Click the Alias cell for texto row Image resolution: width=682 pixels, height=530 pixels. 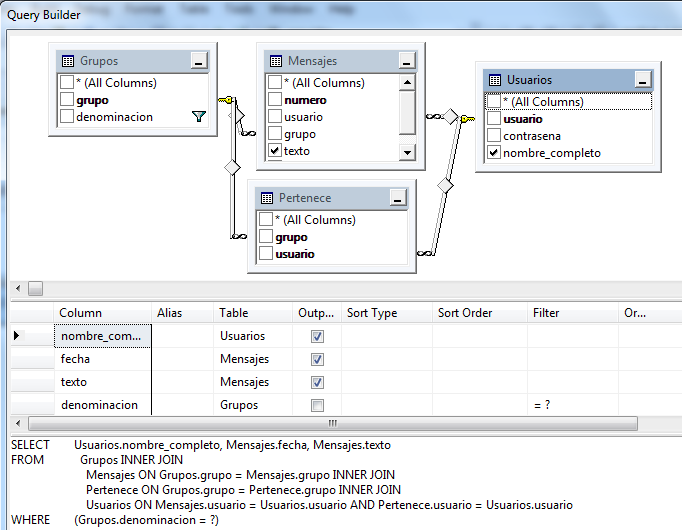click(182, 382)
